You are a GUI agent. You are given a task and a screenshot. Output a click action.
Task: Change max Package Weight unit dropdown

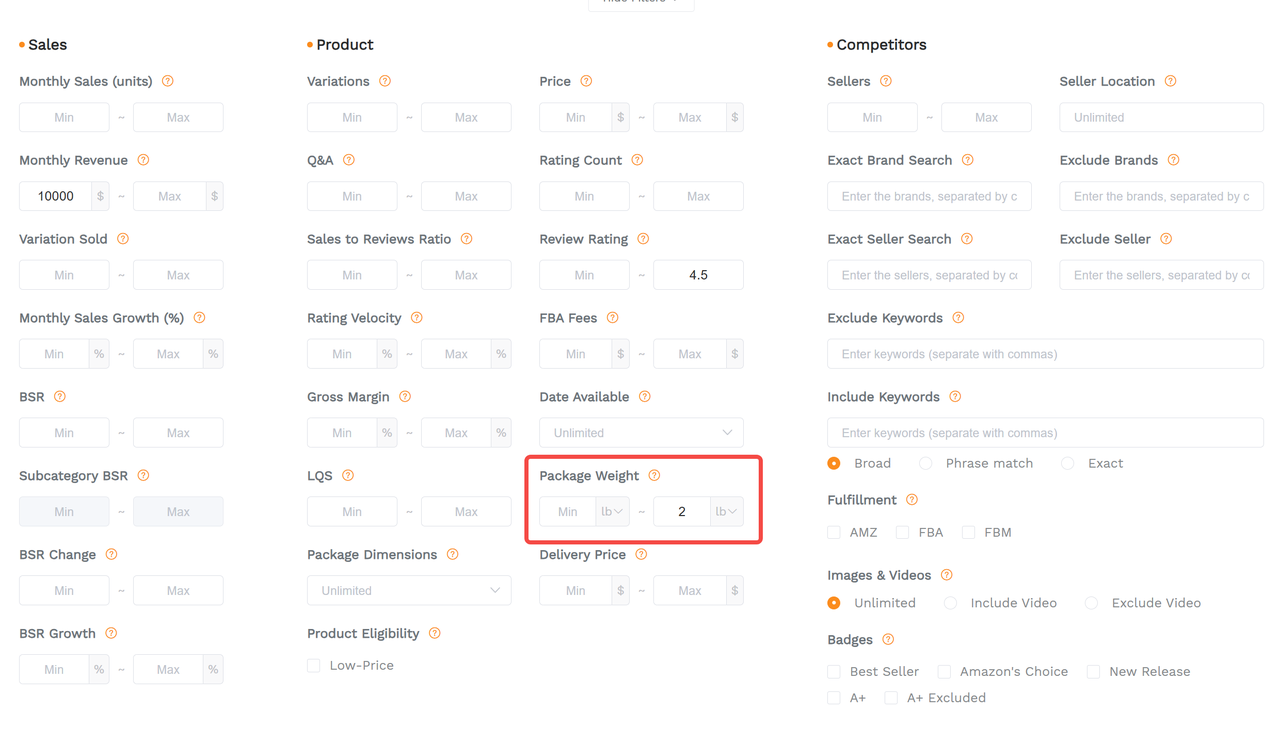coord(727,512)
